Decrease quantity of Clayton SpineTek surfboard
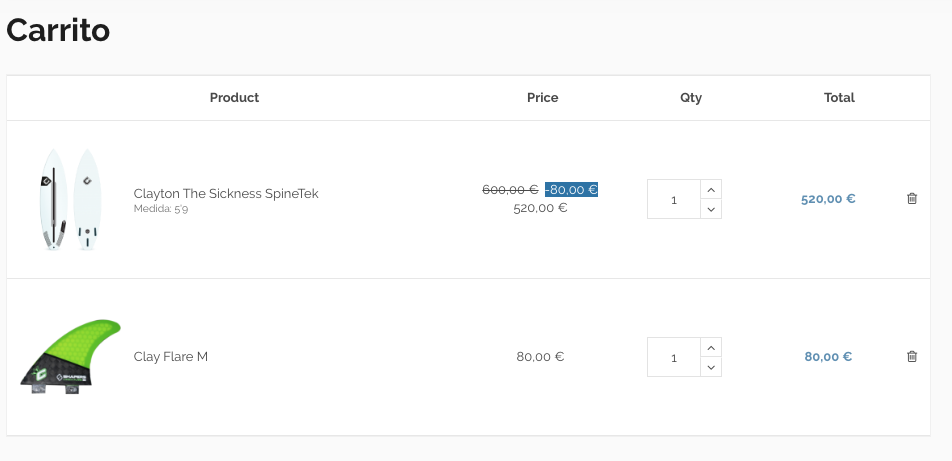Viewport: 952px width, 461px height. tap(710, 209)
